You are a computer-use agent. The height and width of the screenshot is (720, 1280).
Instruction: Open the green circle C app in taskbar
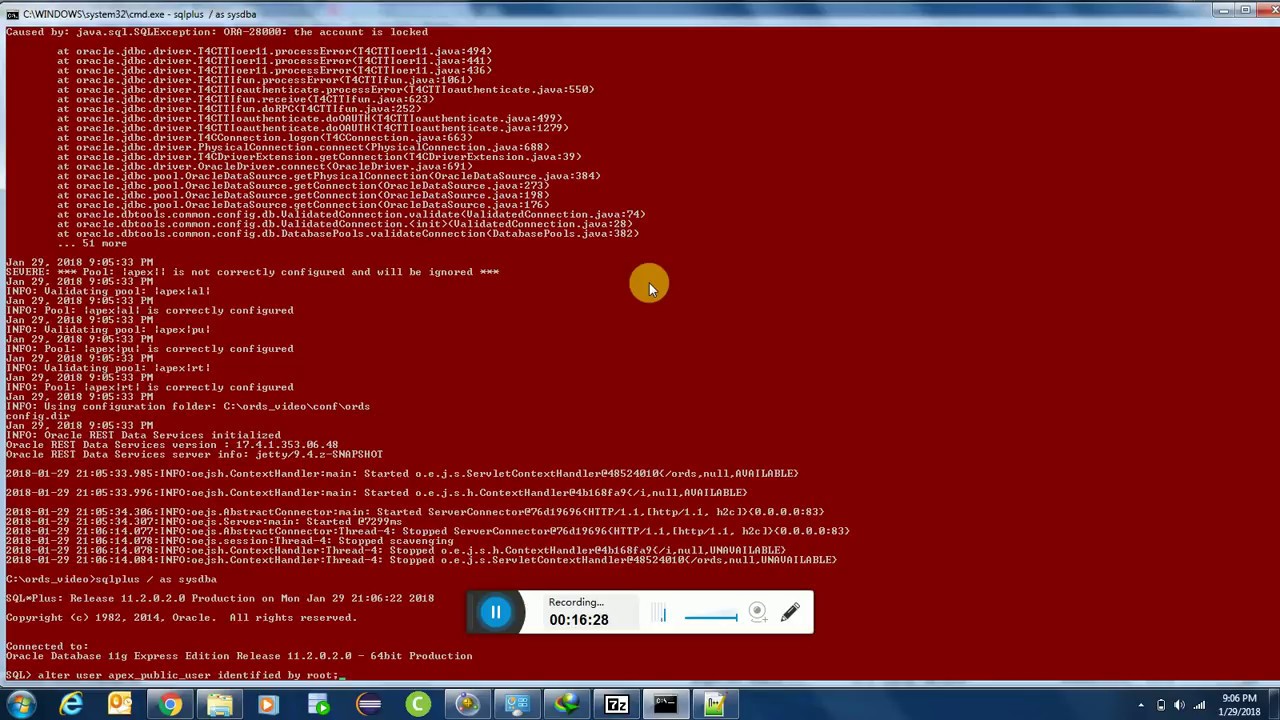tap(418, 705)
